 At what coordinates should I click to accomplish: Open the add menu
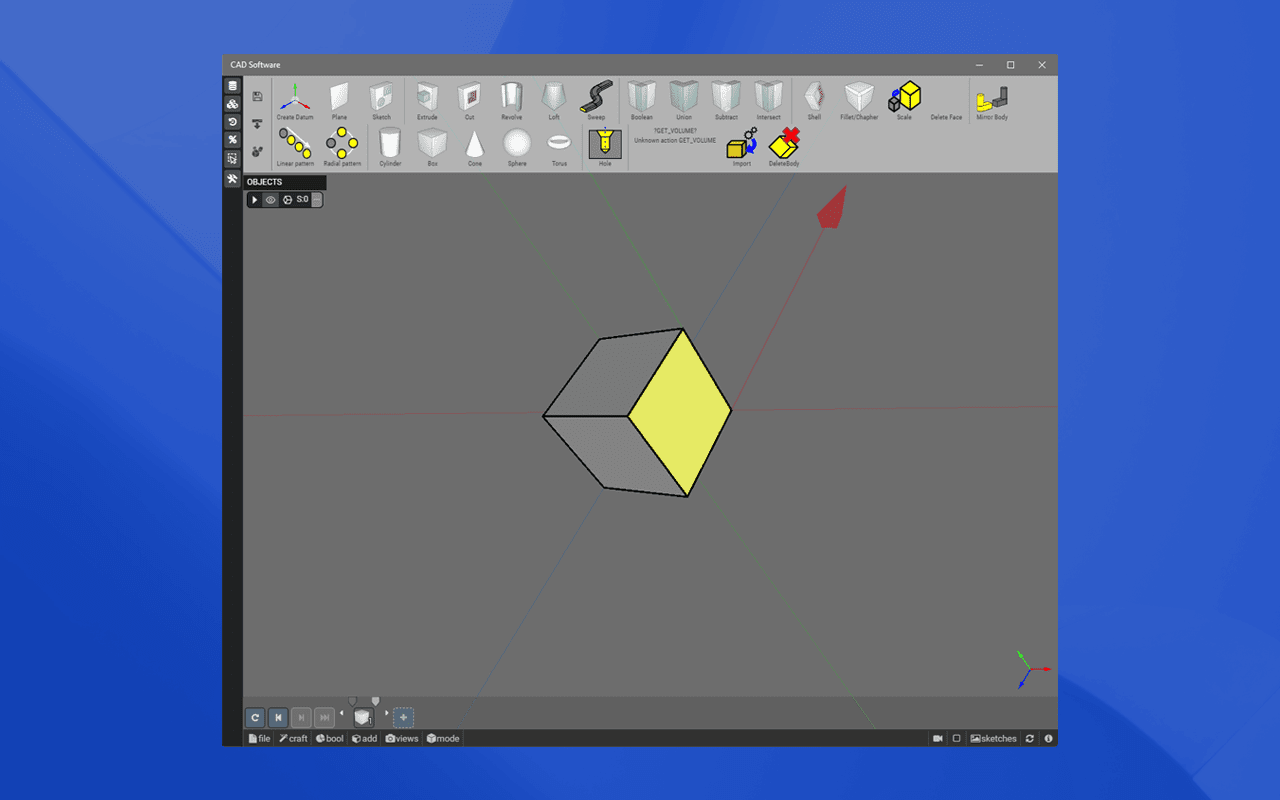tap(364, 738)
